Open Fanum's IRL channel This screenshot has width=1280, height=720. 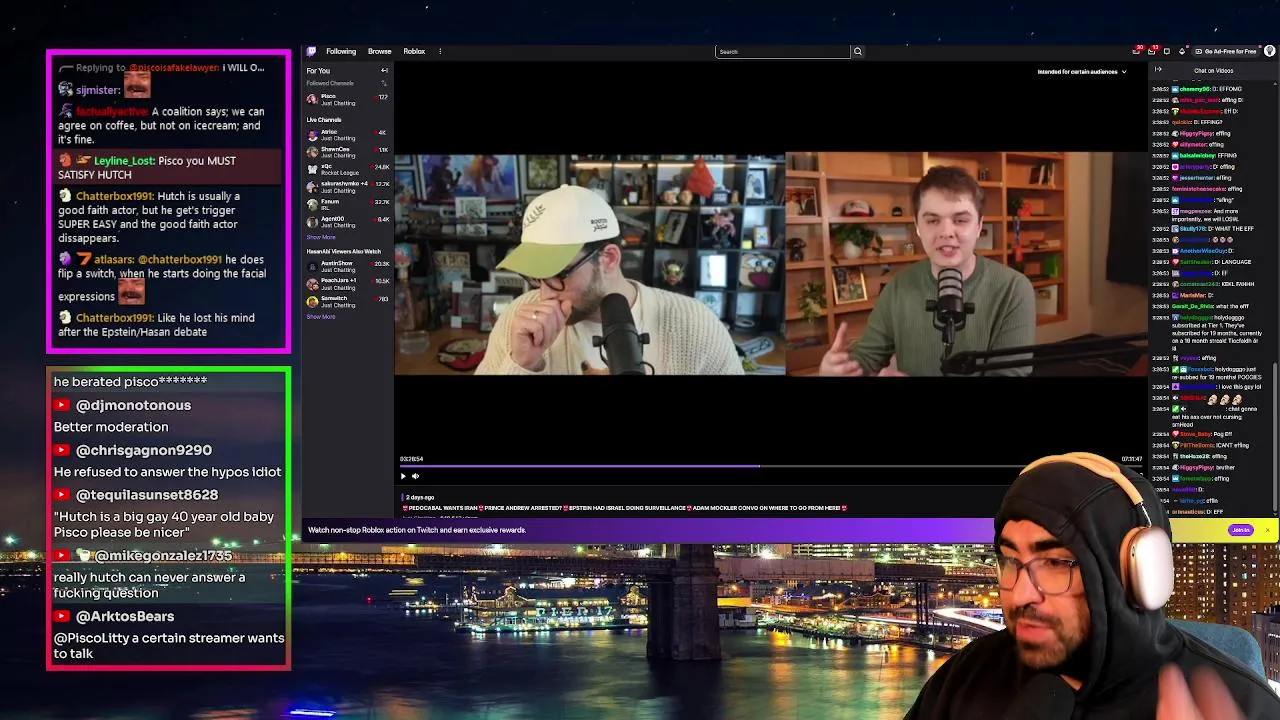(347, 204)
